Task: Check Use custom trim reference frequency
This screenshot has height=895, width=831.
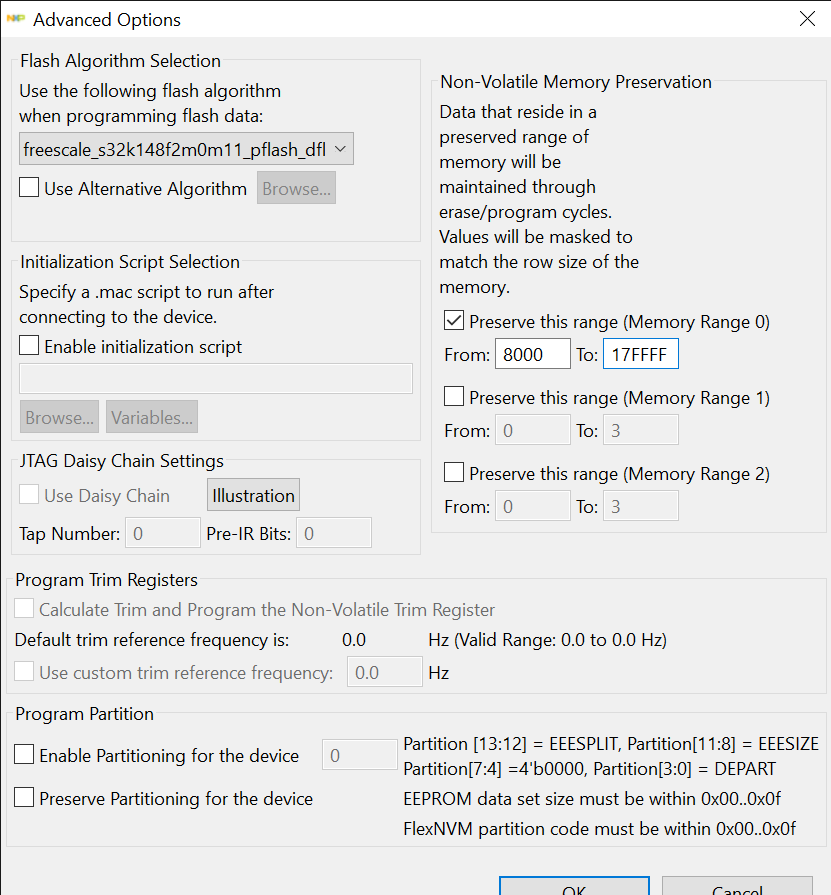Action: pyautogui.click(x=24, y=672)
